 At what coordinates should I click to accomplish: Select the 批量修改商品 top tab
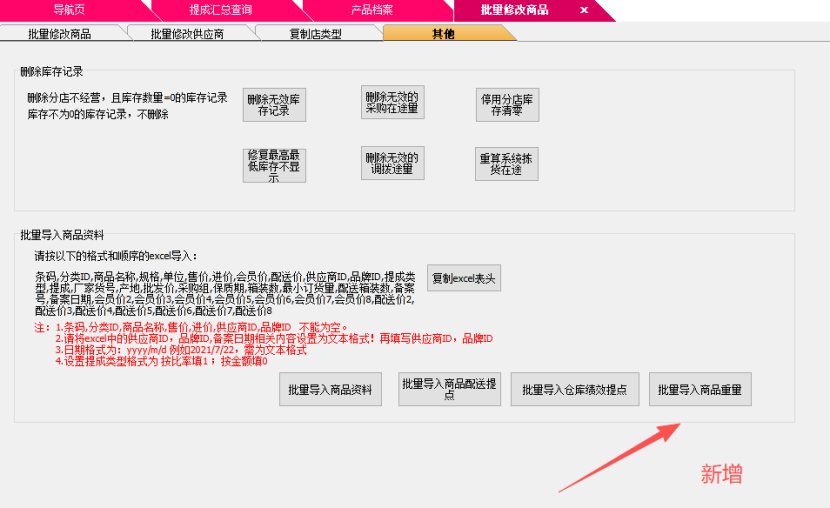click(x=514, y=10)
